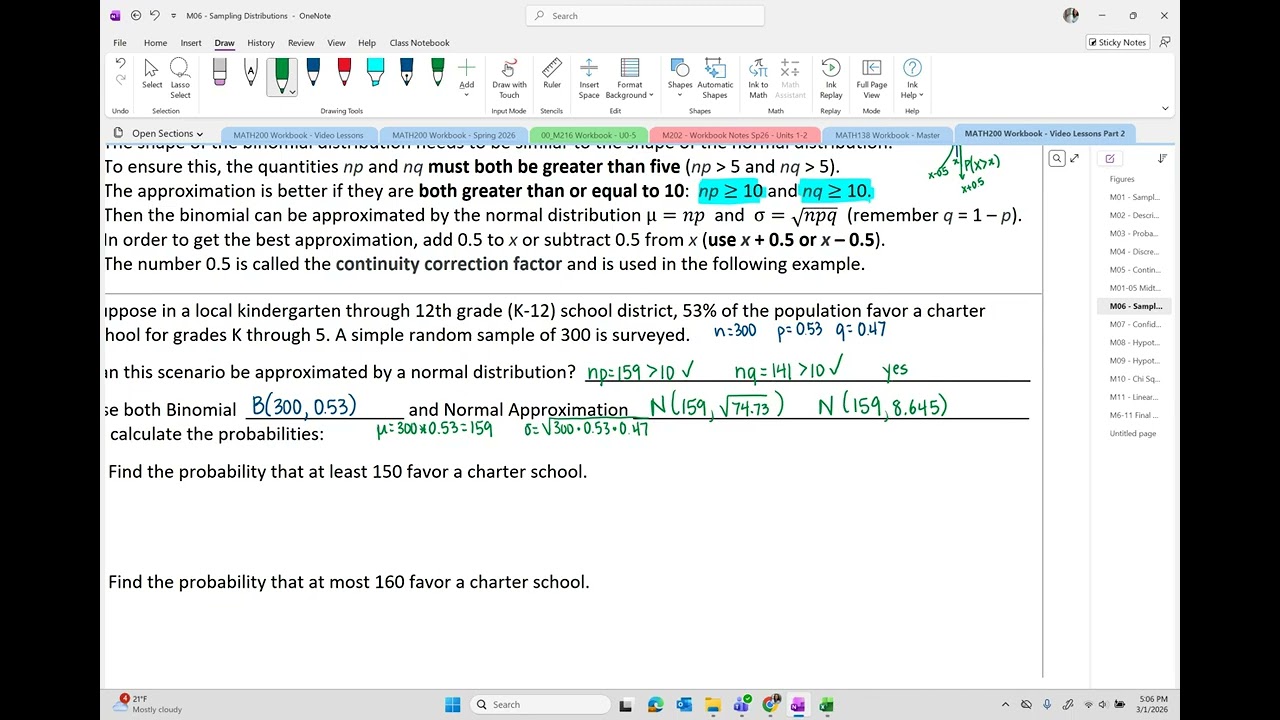Open the Untitled page entry
1280x720 pixels.
click(1135, 433)
